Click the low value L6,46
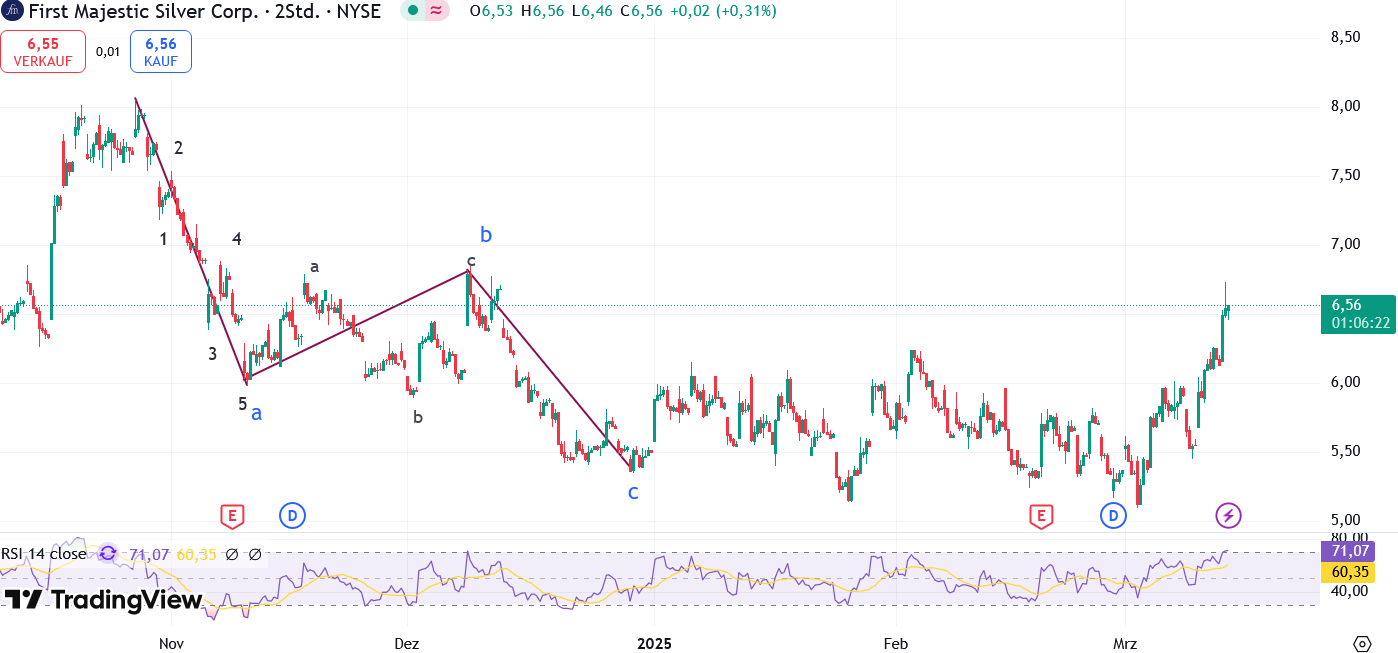Screen dimensions: 1398x653 pos(592,11)
